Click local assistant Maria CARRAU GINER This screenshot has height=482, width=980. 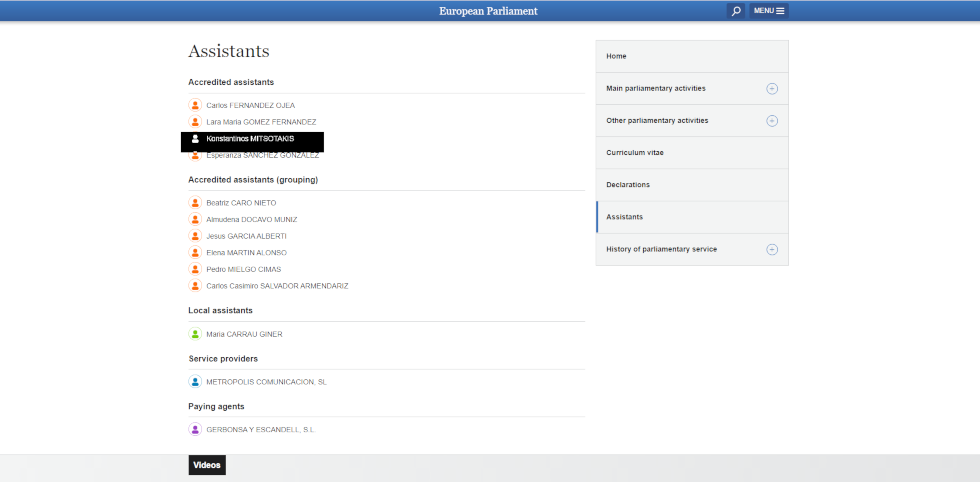[x=244, y=334]
